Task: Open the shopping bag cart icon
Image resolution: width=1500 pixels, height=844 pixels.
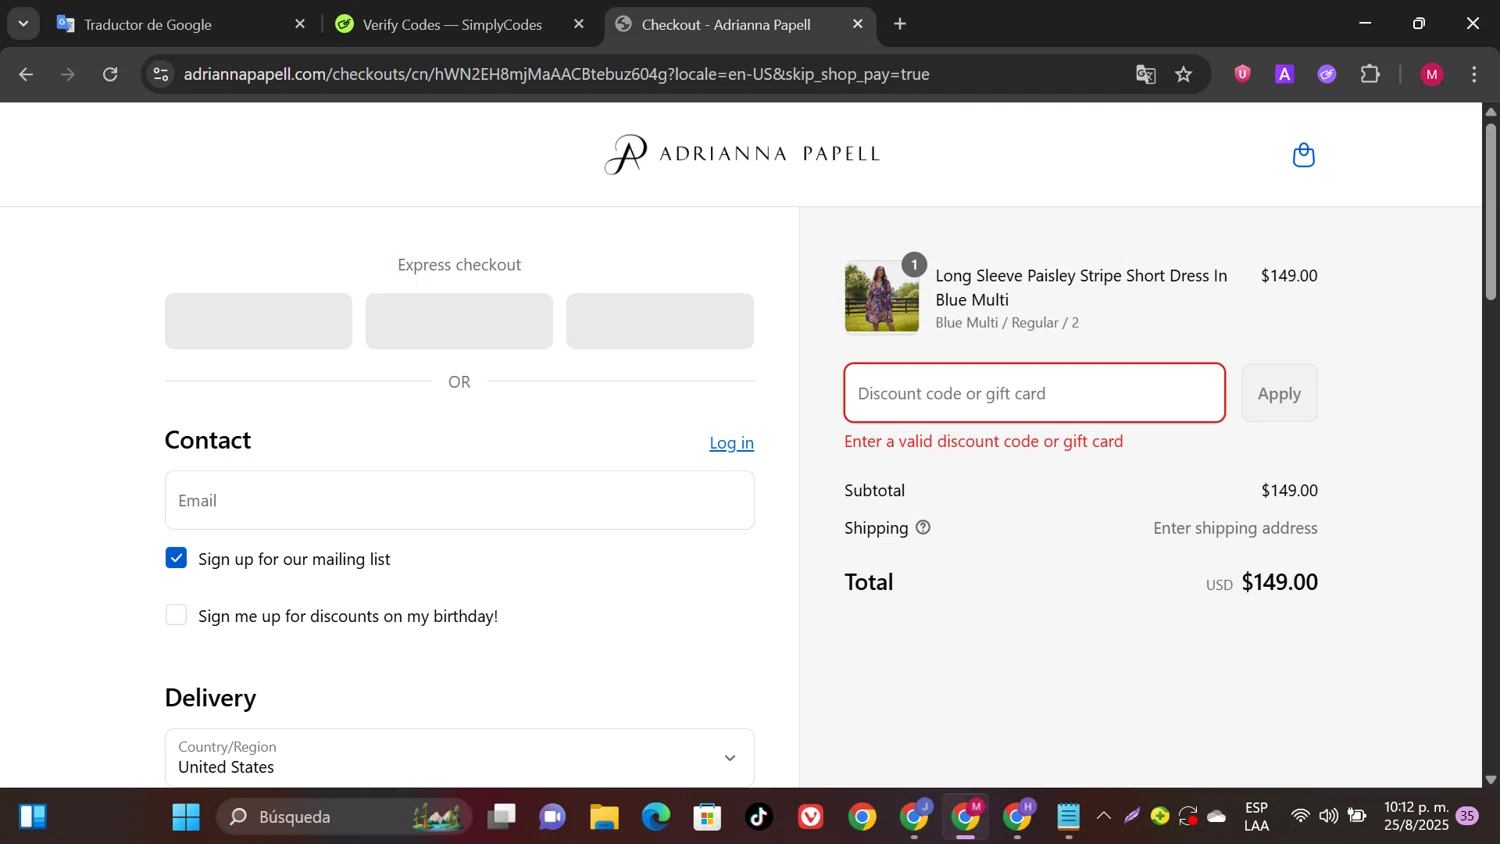Action: [1303, 155]
